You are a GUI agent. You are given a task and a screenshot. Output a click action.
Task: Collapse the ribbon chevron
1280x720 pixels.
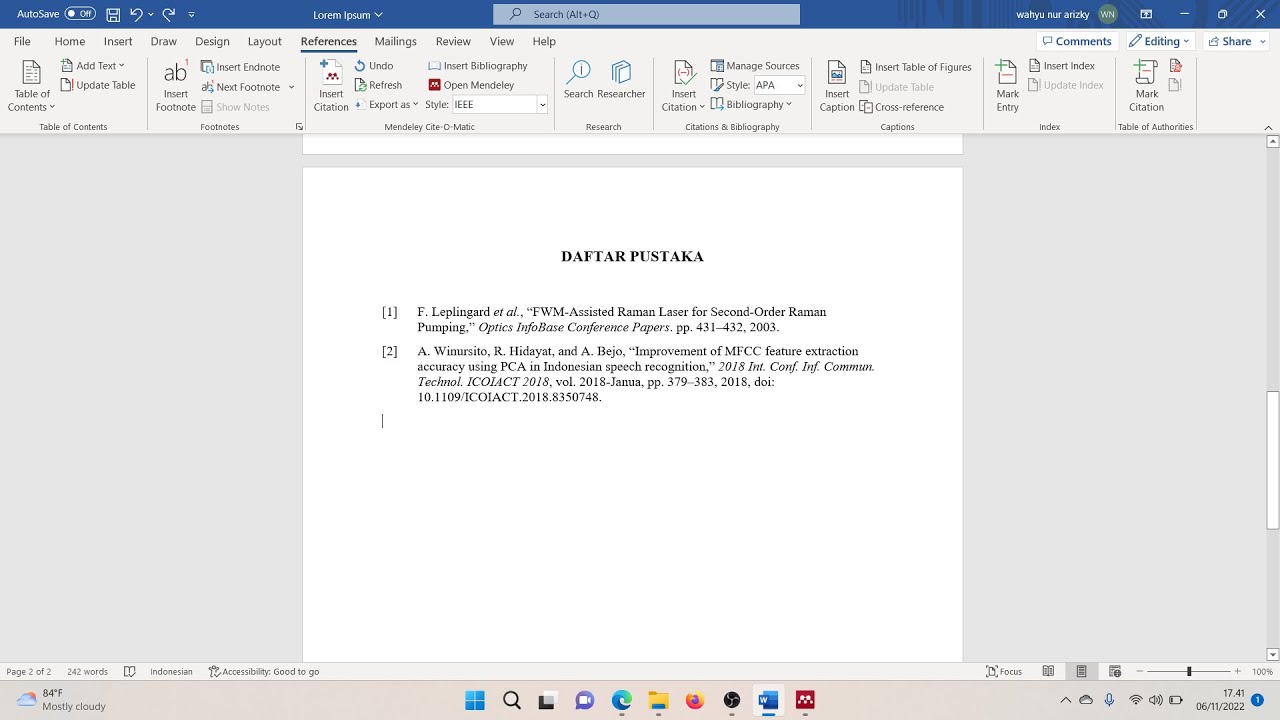coord(1269,128)
